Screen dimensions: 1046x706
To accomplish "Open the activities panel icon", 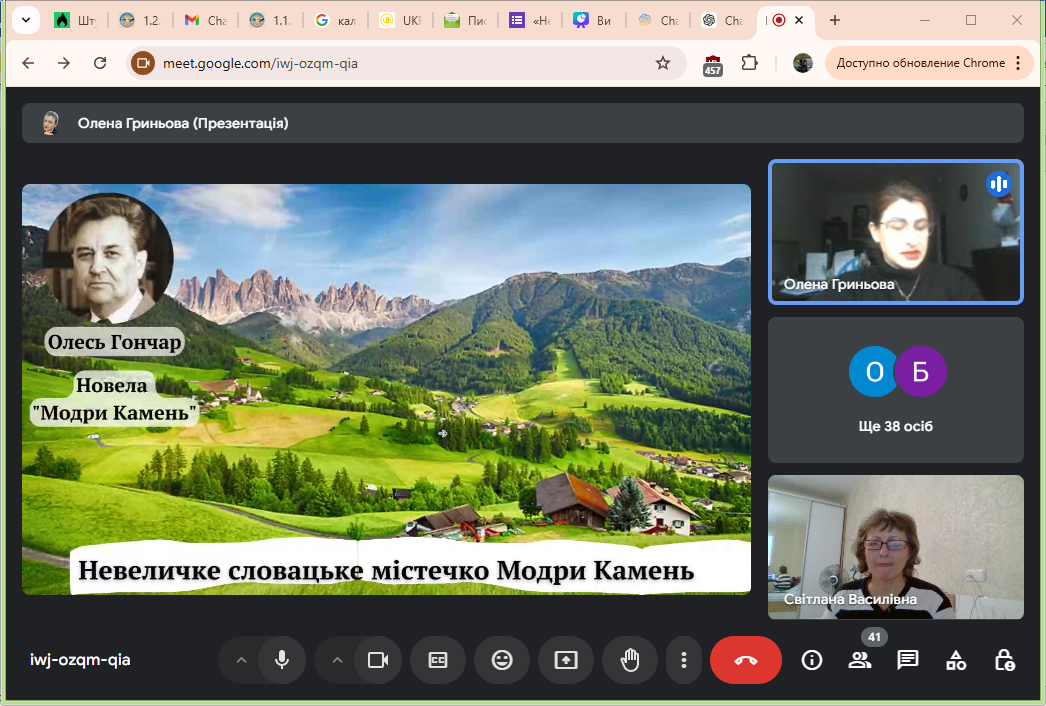I will point(956,660).
